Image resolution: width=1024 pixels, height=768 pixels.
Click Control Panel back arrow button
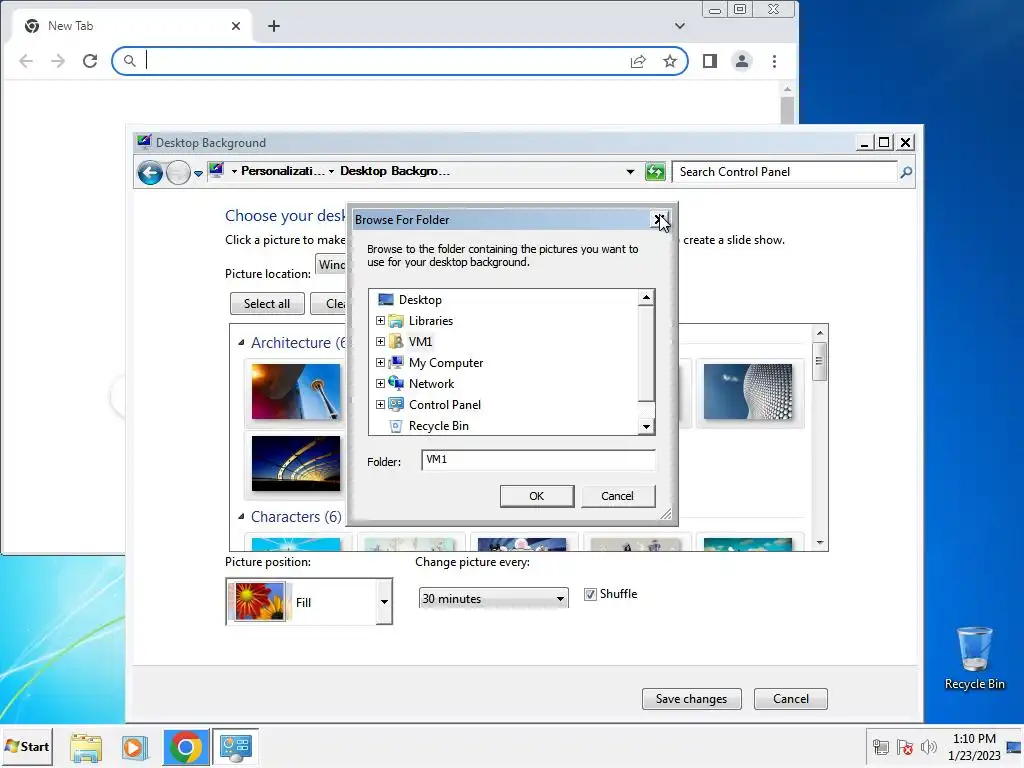click(150, 173)
